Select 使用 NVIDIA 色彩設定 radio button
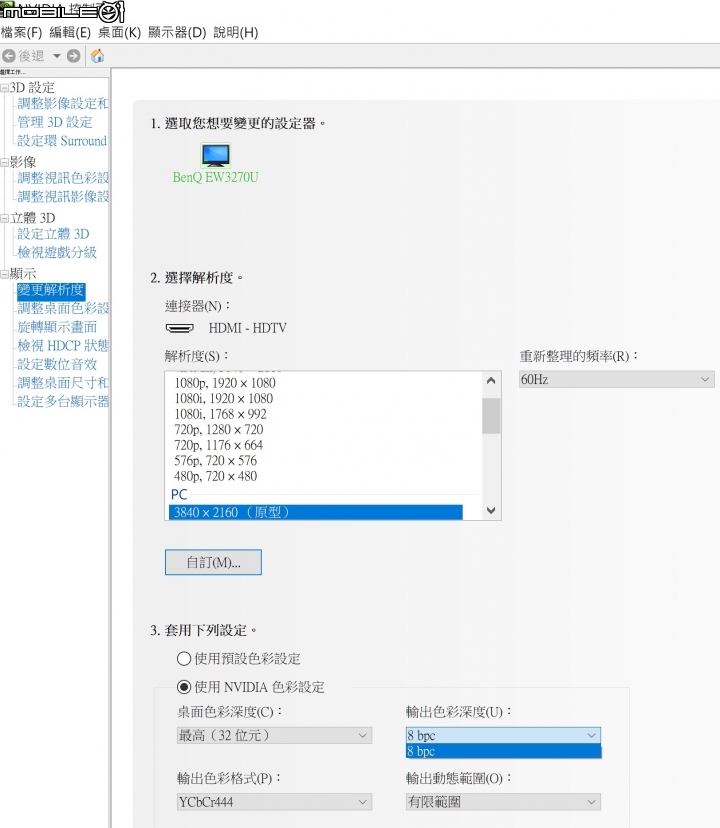 click(184, 687)
